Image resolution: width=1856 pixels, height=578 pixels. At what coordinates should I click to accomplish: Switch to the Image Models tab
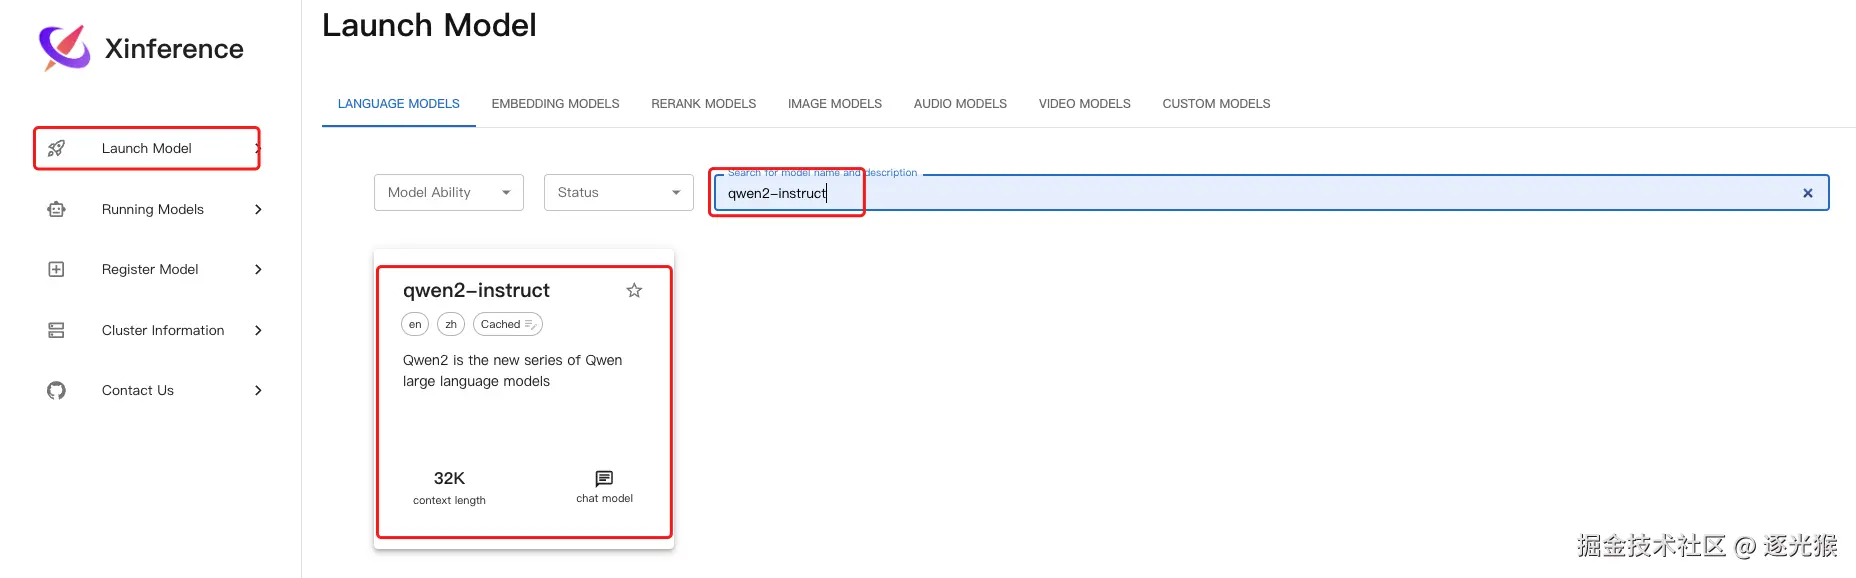(835, 104)
